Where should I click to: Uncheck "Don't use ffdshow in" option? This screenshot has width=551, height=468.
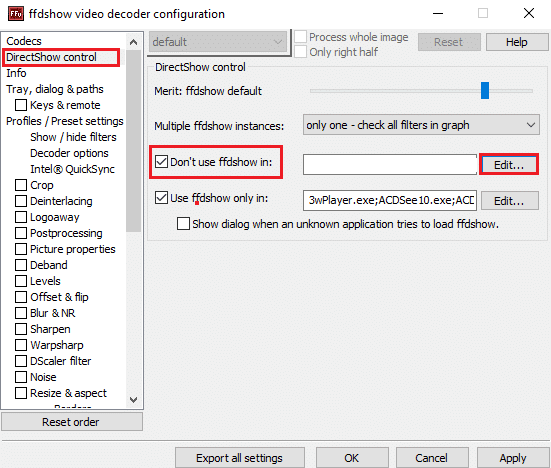click(161, 162)
